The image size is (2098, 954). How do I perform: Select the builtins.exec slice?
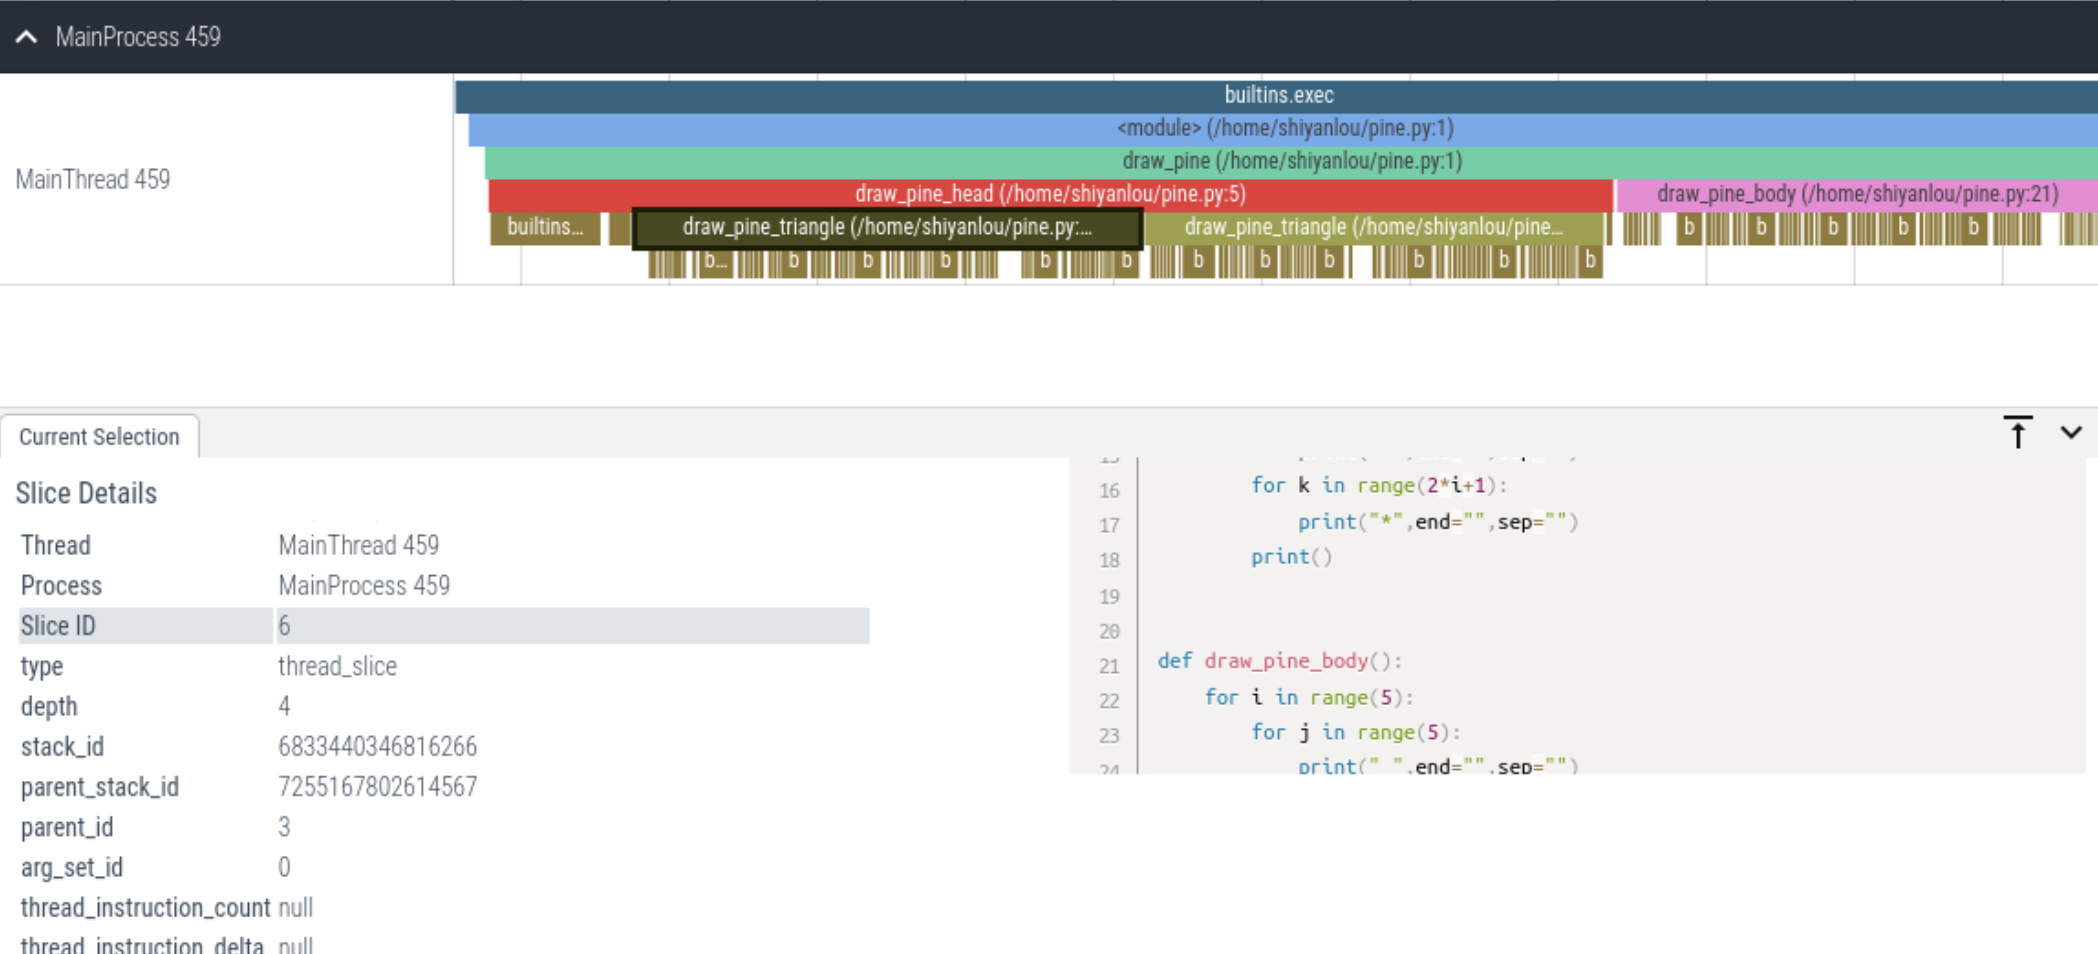(x=1277, y=96)
